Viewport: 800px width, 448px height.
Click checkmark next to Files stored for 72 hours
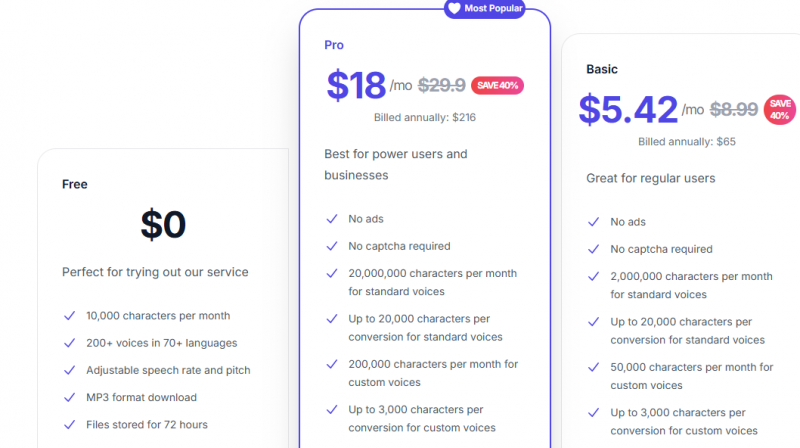pyautogui.click(x=70, y=425)
